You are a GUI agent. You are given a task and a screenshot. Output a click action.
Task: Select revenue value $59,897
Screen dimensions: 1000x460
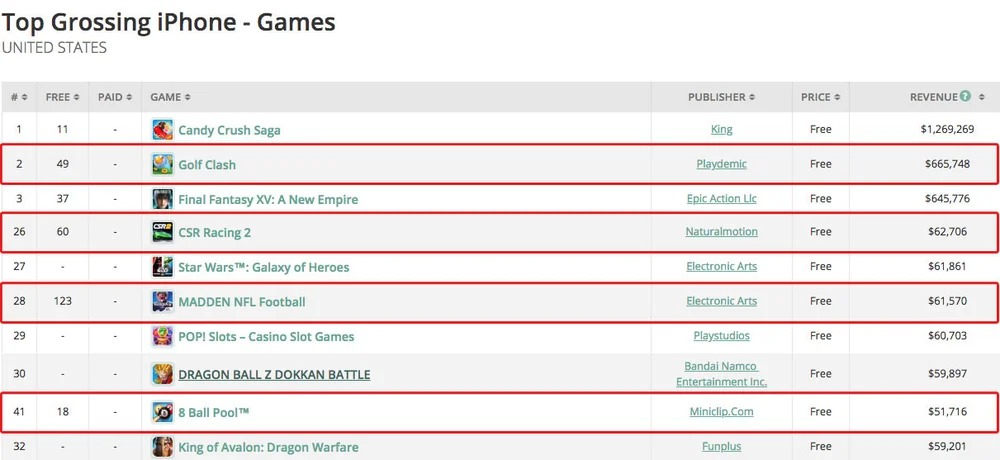coord(947,373)
